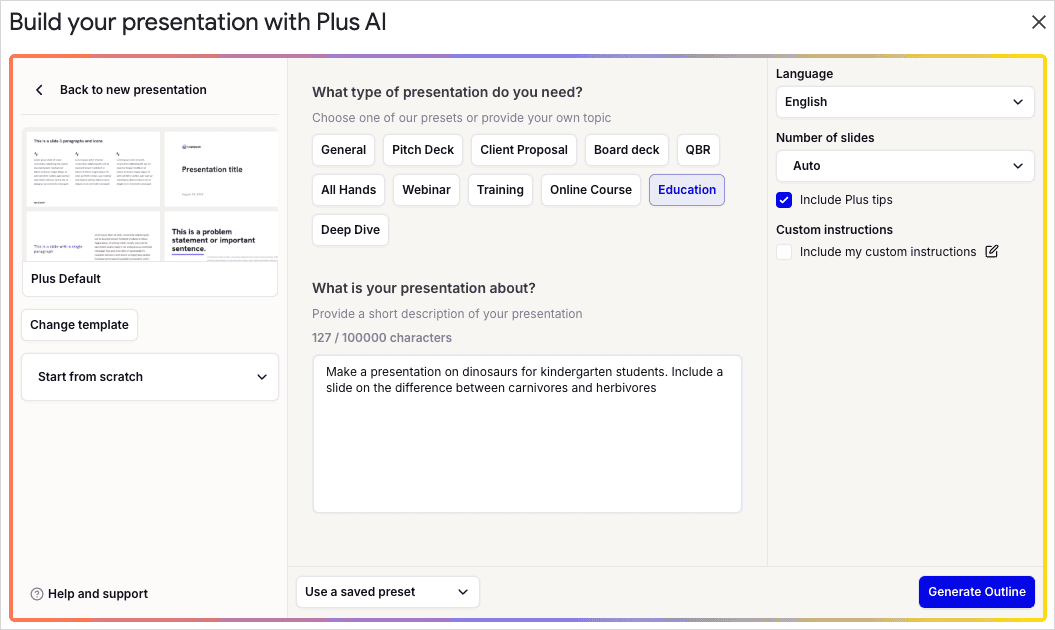1055x630 pixels.
Task: Open the custom instructions edit icon
Action: pyautogui.click(x=992, y=251)
